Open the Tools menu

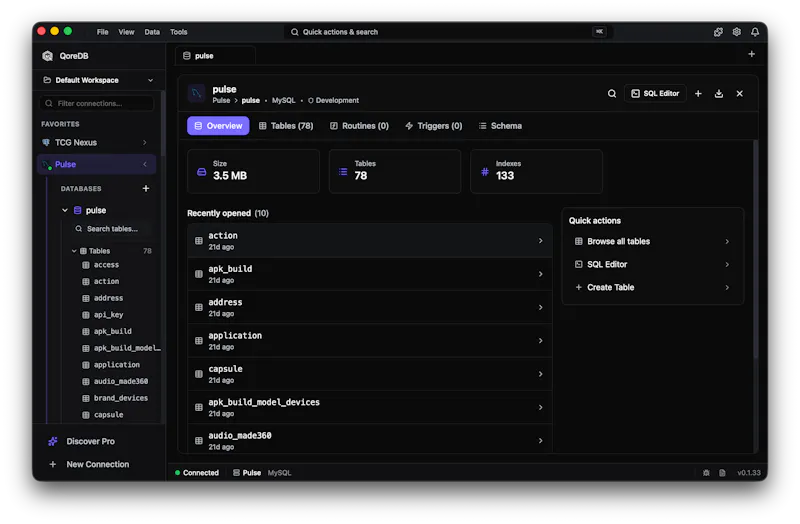point(179,32)
